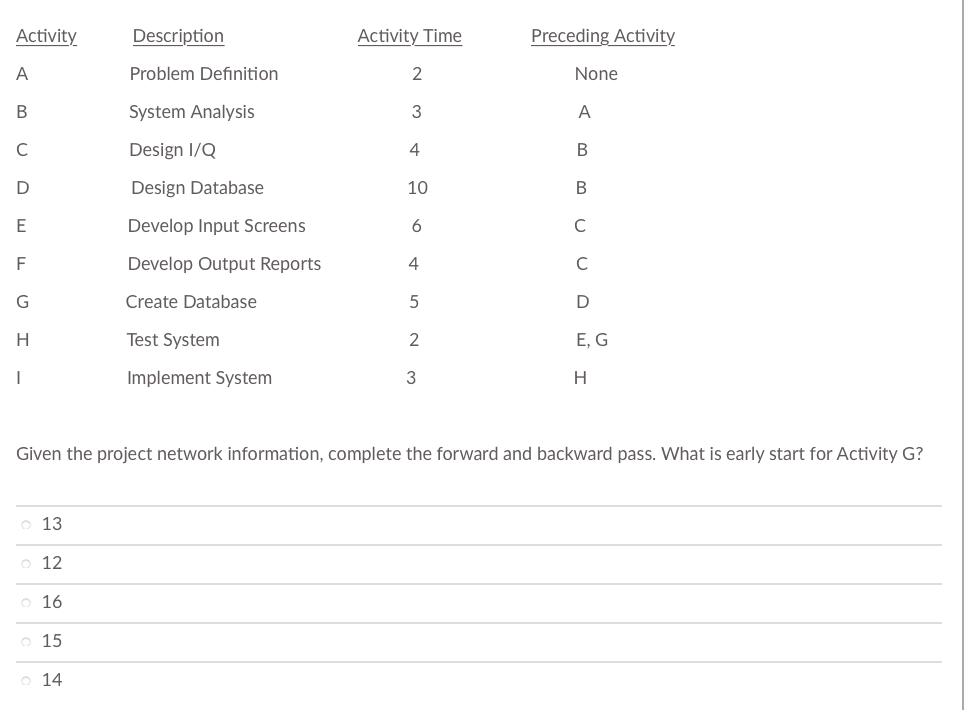Click the Activity column header

[47, 36]
